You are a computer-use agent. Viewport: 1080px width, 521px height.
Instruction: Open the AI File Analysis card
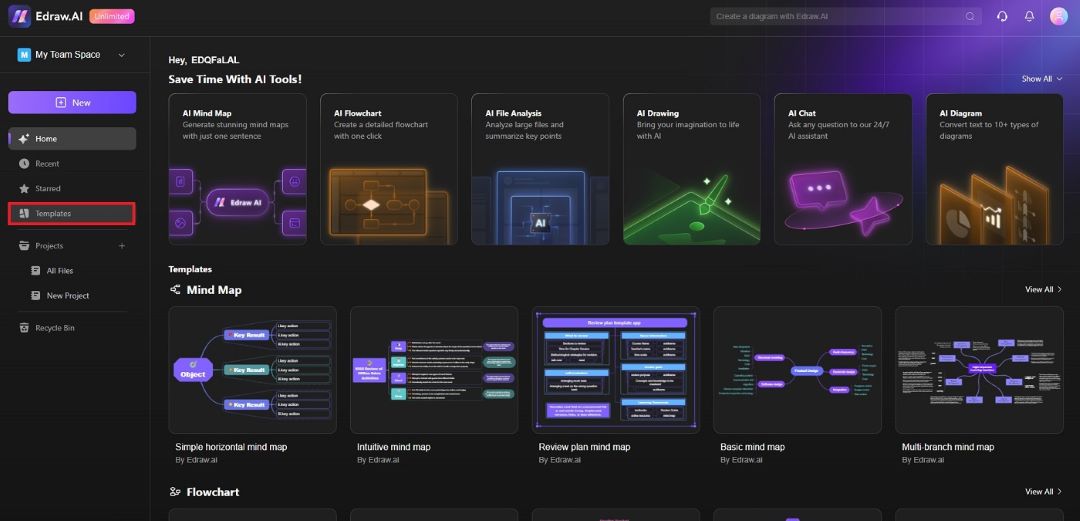tap(541, 169)
